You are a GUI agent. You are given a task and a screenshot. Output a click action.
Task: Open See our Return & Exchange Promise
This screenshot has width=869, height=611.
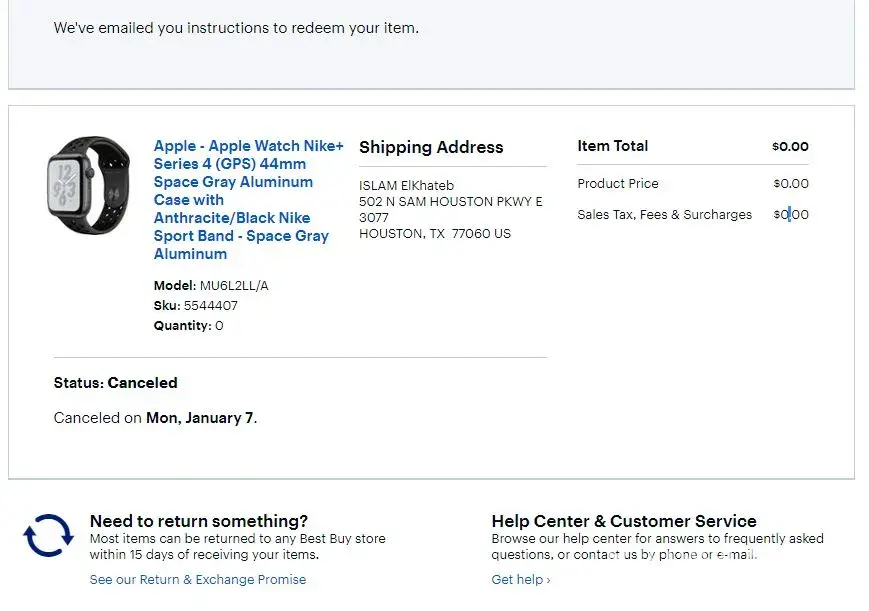198,580
